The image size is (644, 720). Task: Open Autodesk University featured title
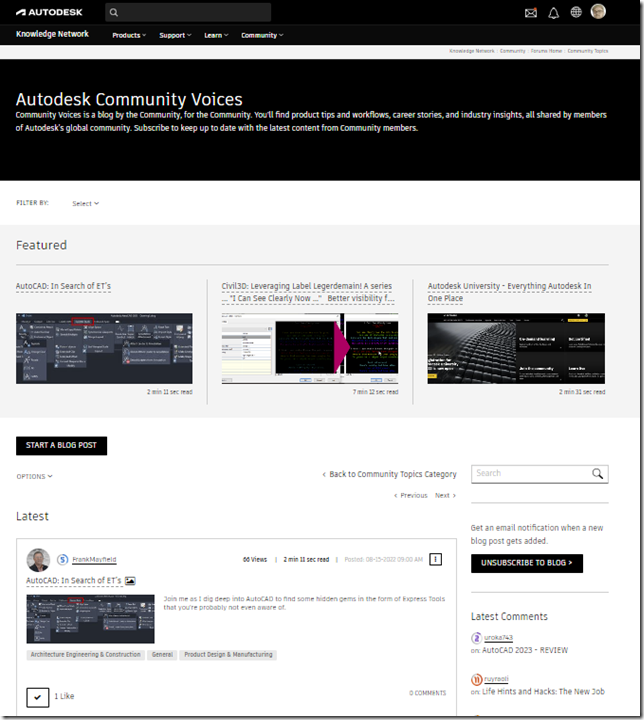509,292
